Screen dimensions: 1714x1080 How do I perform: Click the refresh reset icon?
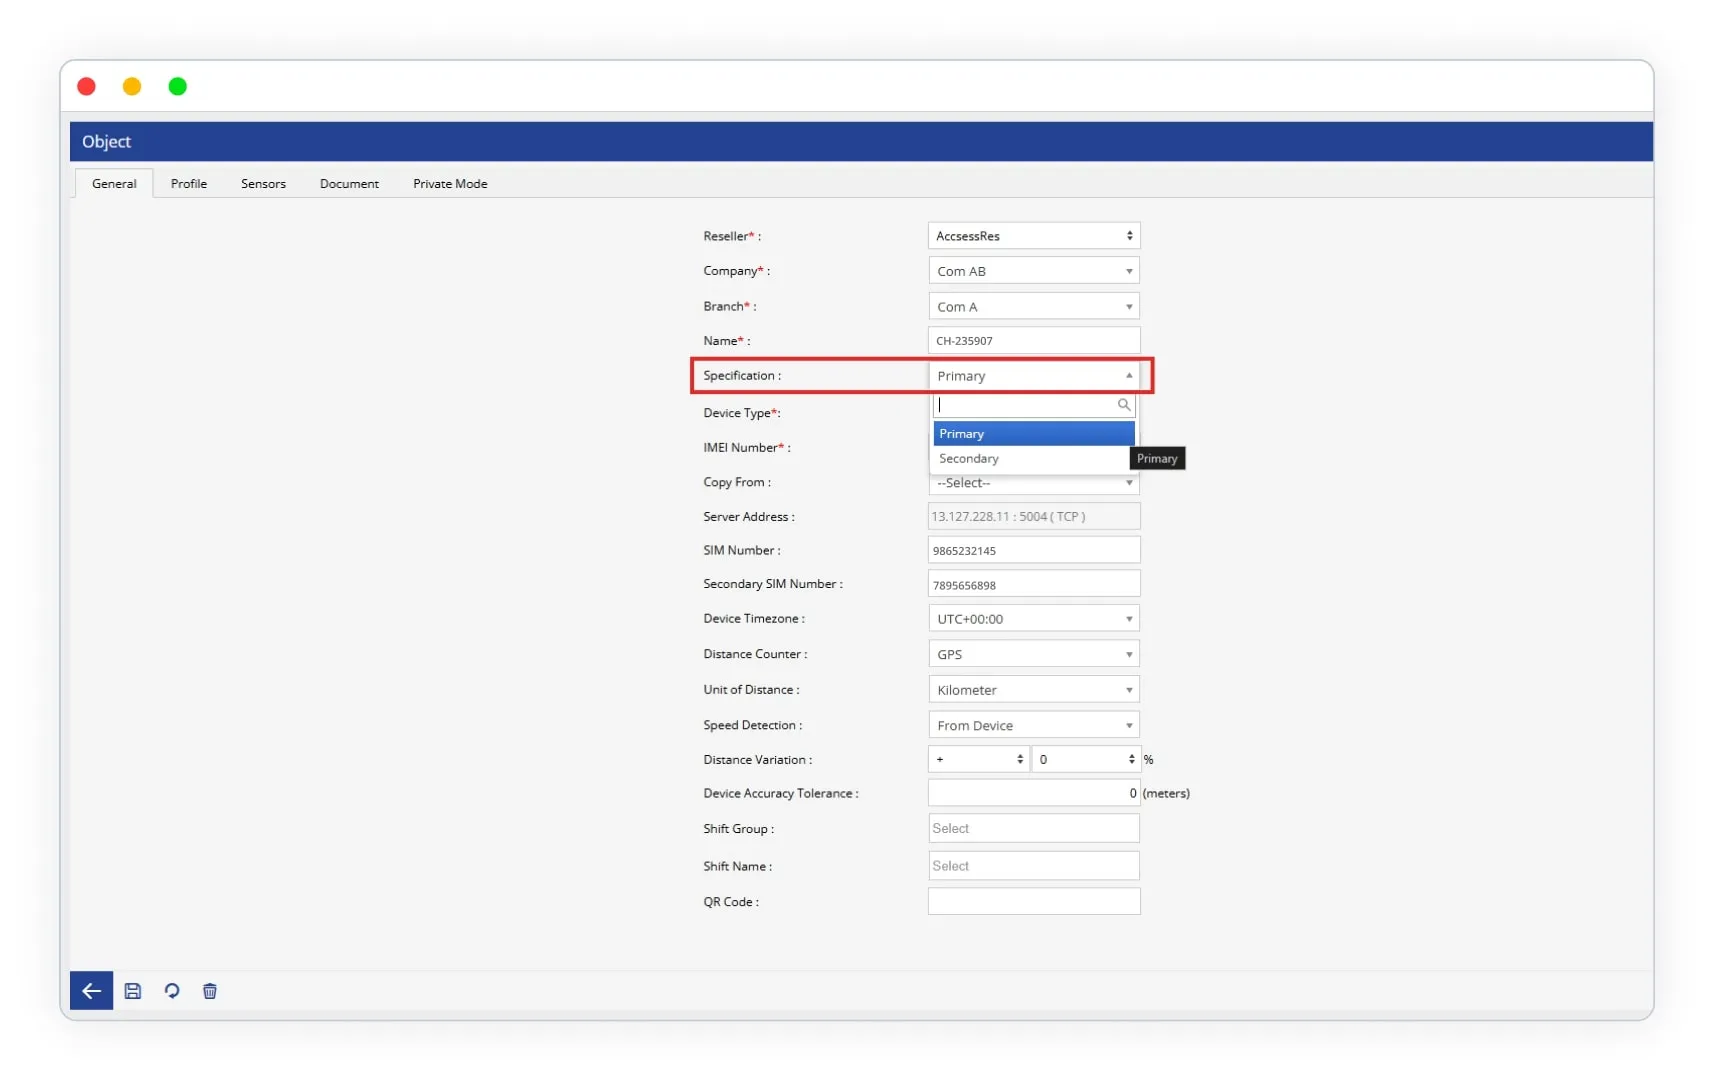tap(172, 991)
